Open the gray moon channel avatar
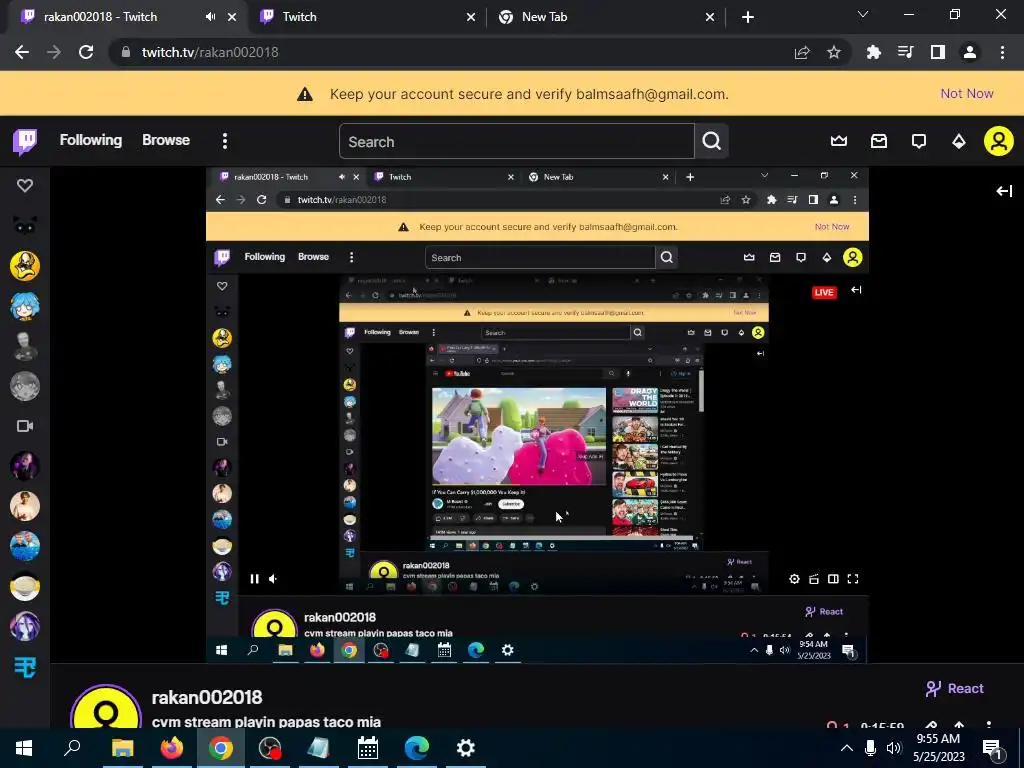The height and width of the screenshot is (768, 1024). 25,386
